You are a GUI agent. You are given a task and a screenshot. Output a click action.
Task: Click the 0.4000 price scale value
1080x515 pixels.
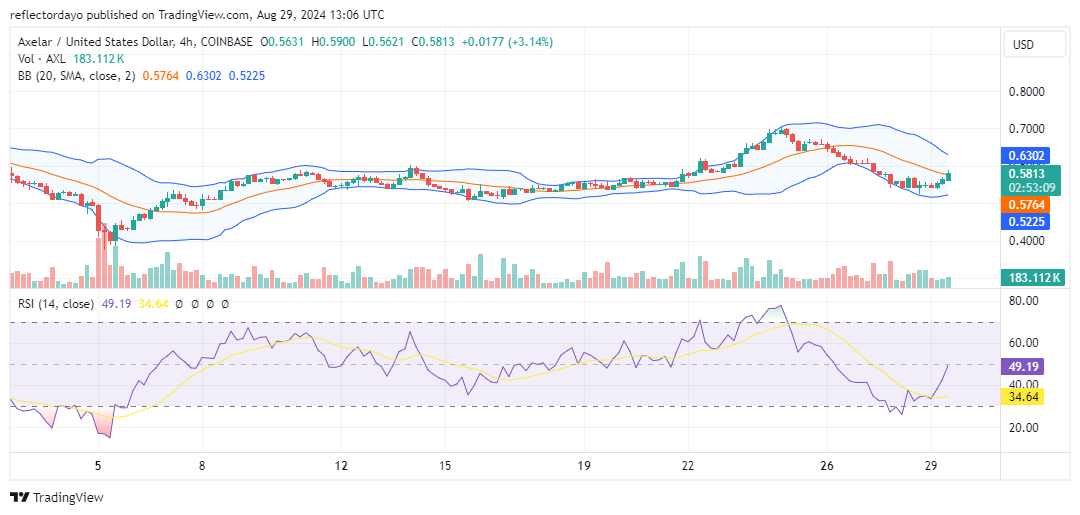click(1027, 241)
